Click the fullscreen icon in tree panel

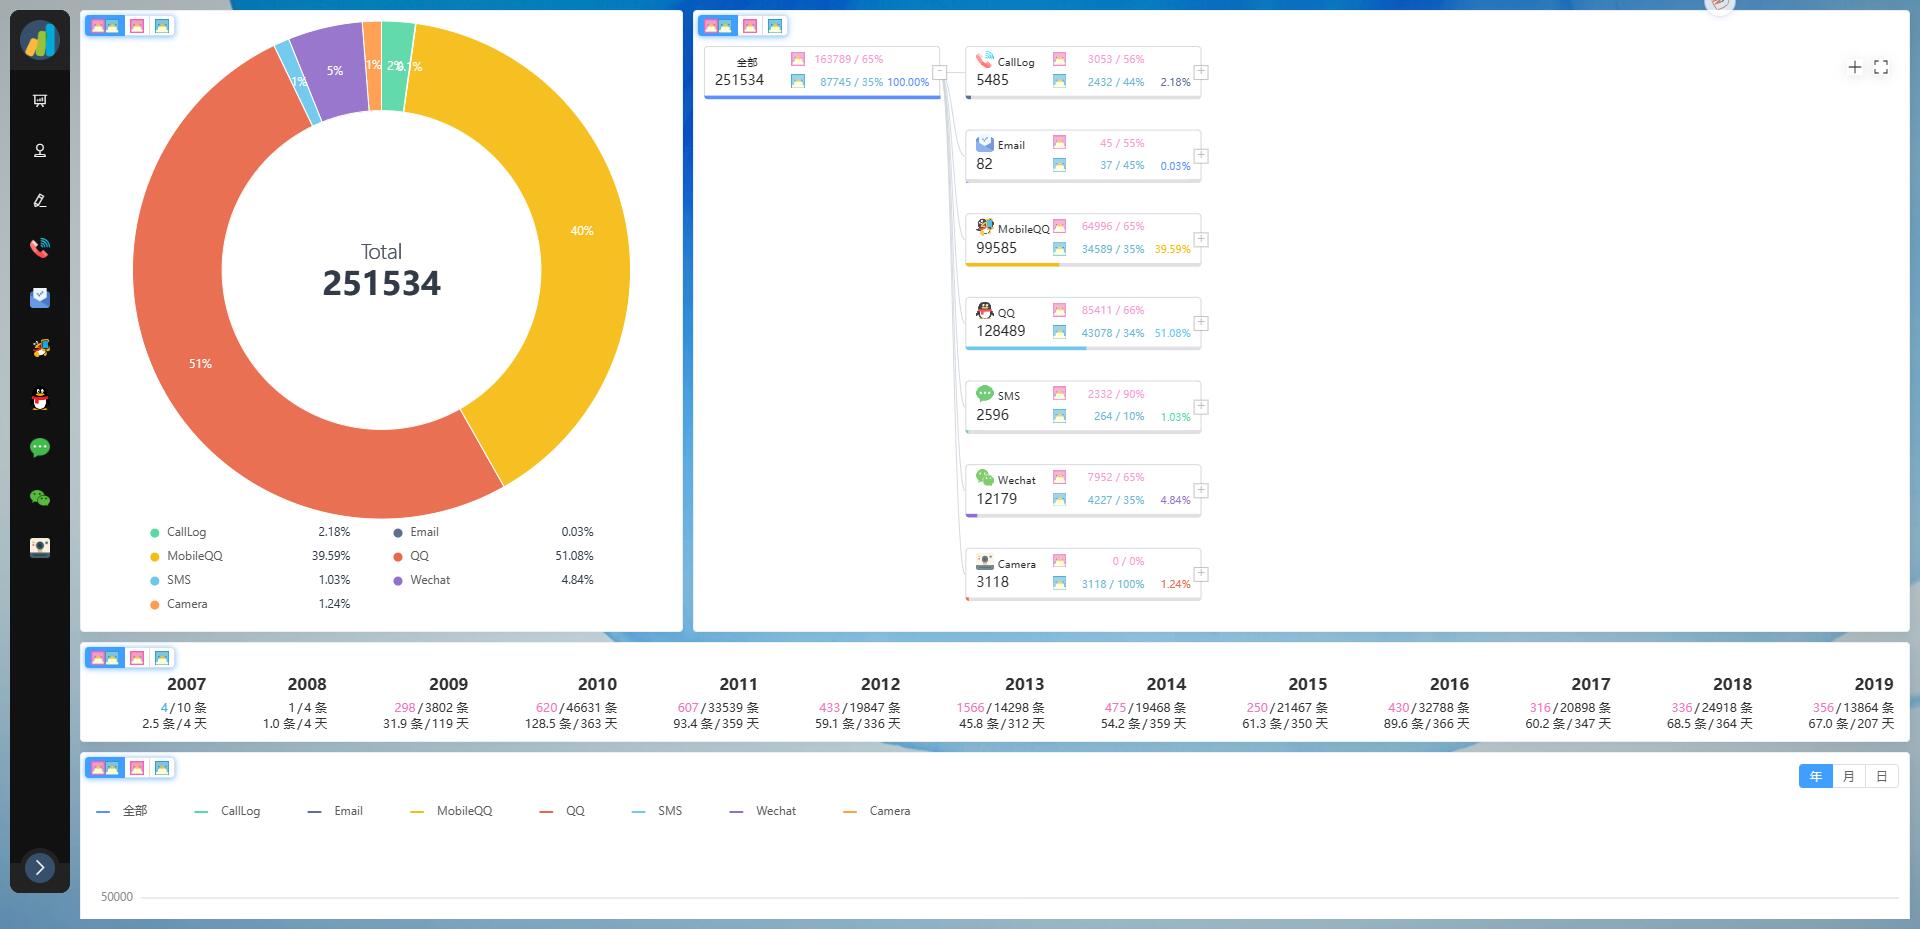(1881, 67)
